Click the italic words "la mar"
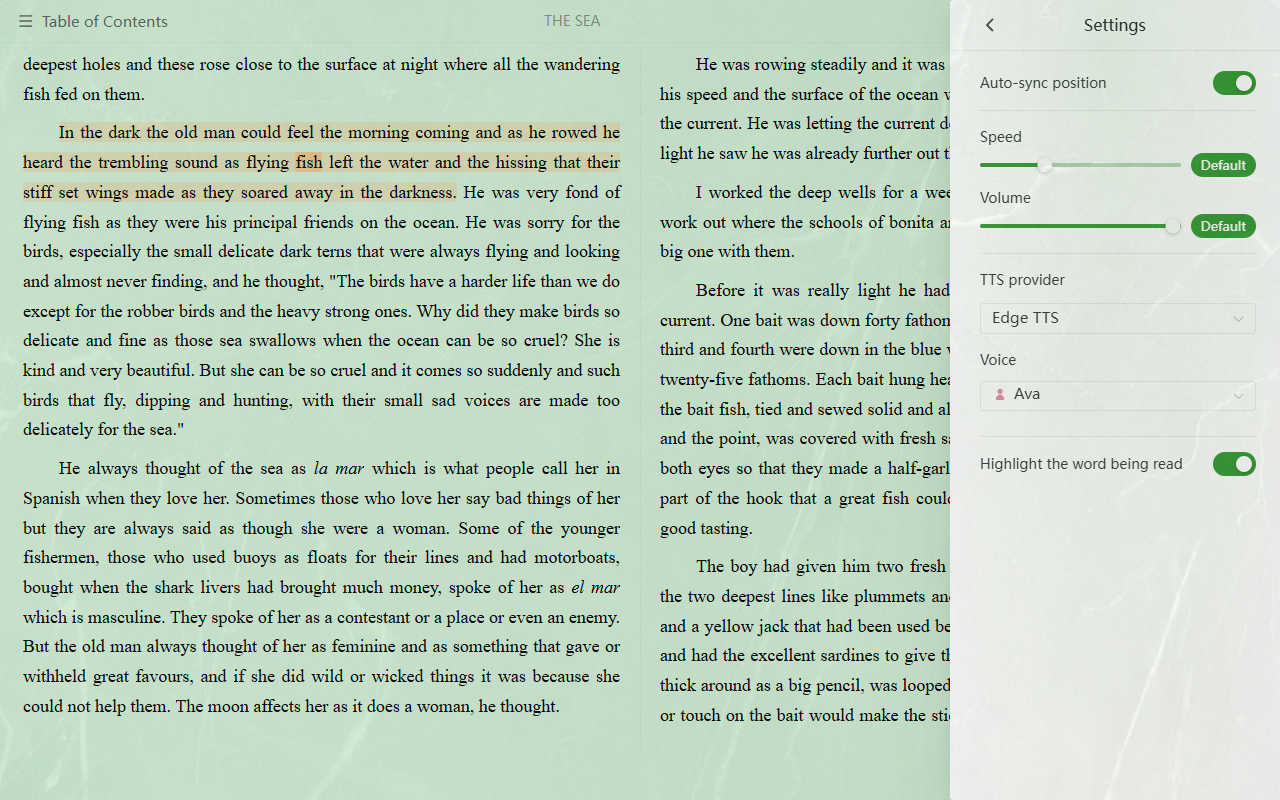The width and height of the screenshot is (1280, 800). pyautogui.click(x=340, y=468)
